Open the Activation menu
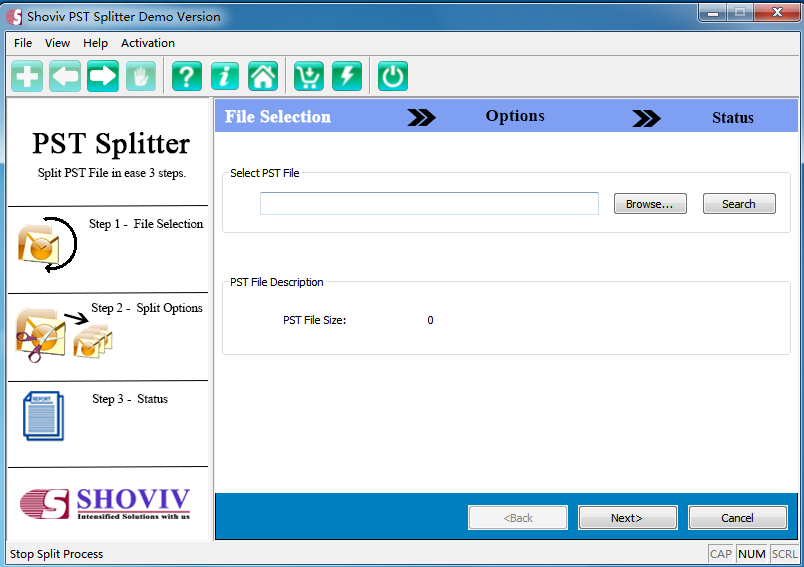The width and height of the screenshot is (804, 567). pos(148,43)
